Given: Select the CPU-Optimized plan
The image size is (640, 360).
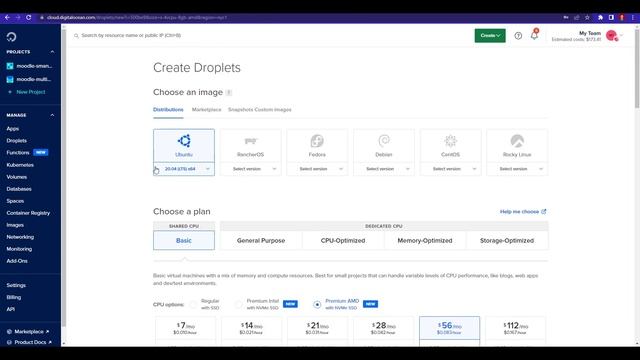Looking at the screenshot, I should pos(343,240).
